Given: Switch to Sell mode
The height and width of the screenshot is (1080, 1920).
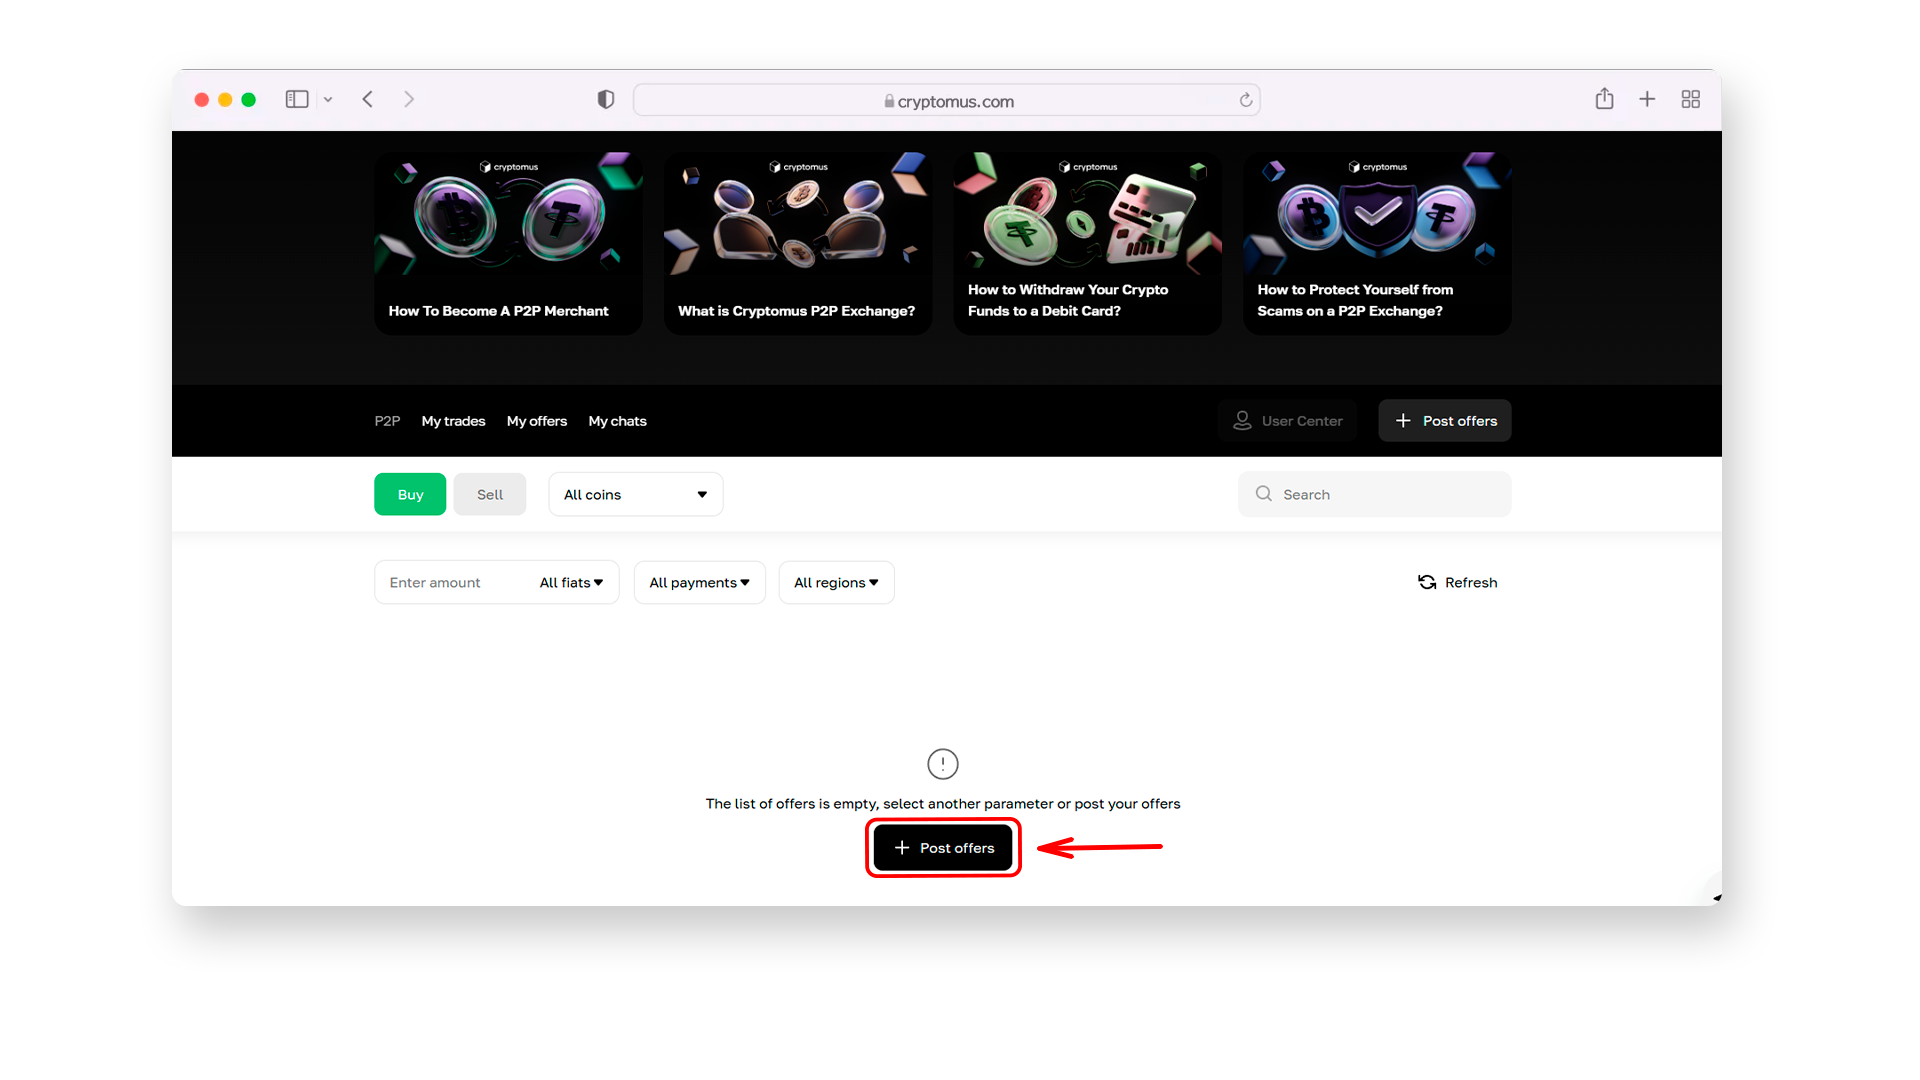Looking at the screenshot, I should tap(489, 495).
